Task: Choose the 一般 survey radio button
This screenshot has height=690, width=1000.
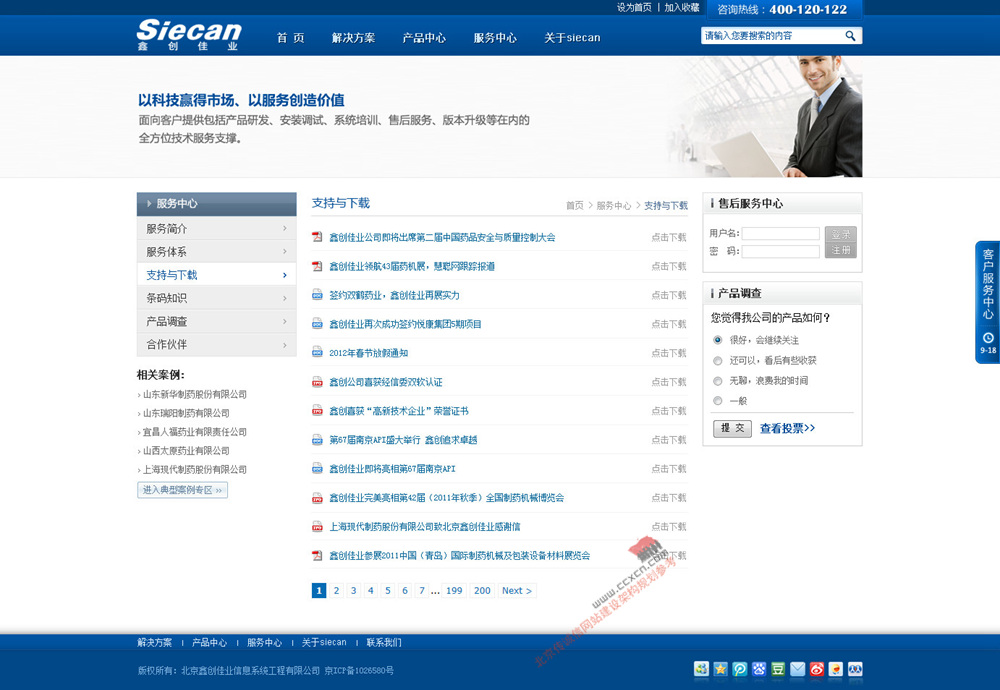Action: [717, 401]
